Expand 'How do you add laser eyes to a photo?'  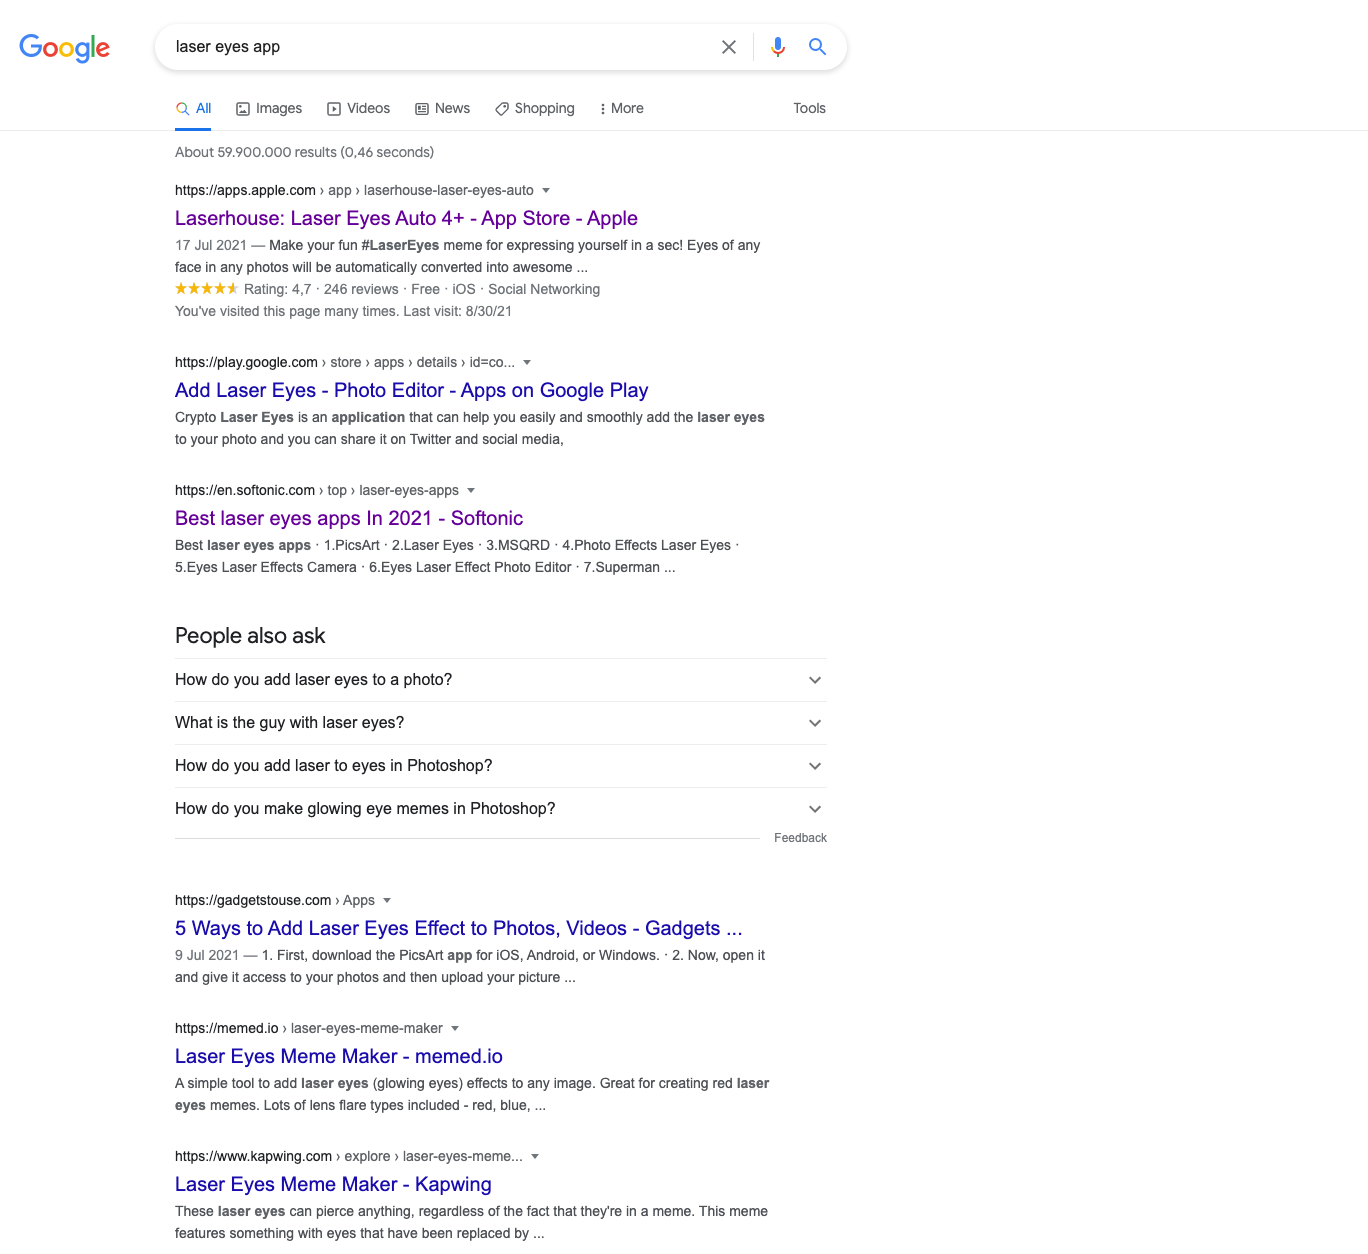pos(815,679)
